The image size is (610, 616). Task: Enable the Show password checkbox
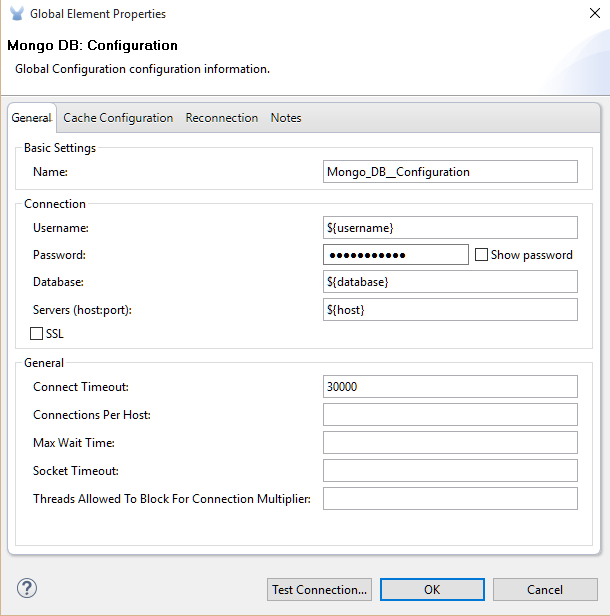(481, 255)
